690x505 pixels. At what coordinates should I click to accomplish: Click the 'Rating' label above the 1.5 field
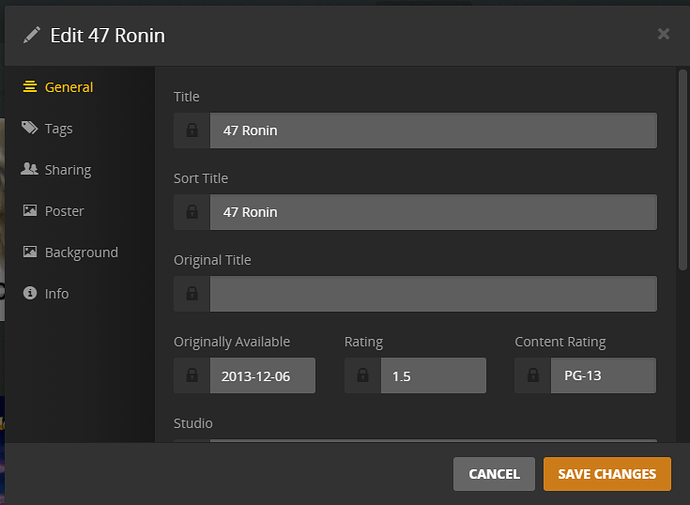pyautogui.click(x=363, y=342)
